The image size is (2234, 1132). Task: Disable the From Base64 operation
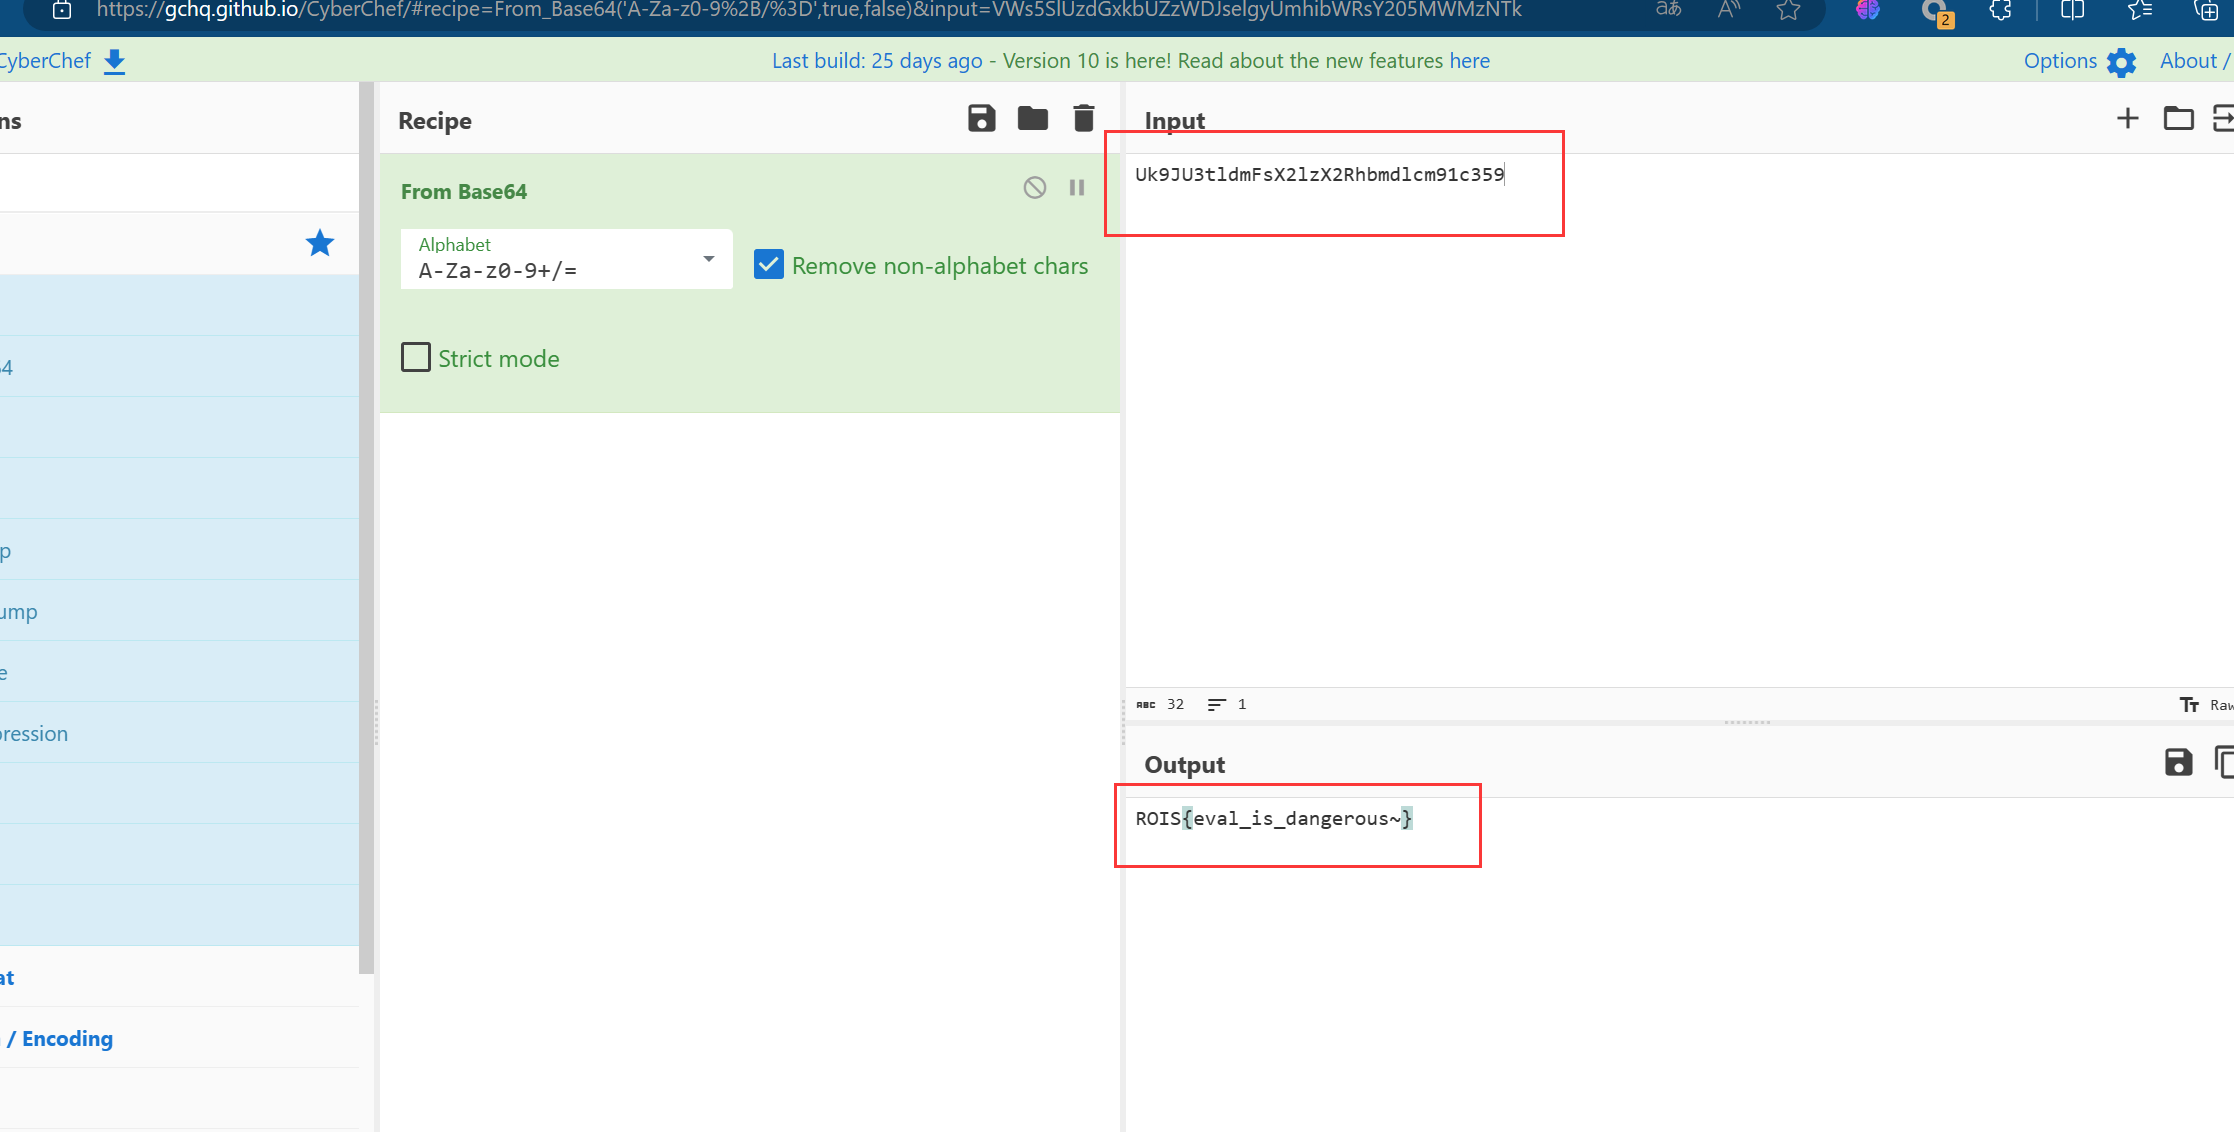tap(1034, 188)
